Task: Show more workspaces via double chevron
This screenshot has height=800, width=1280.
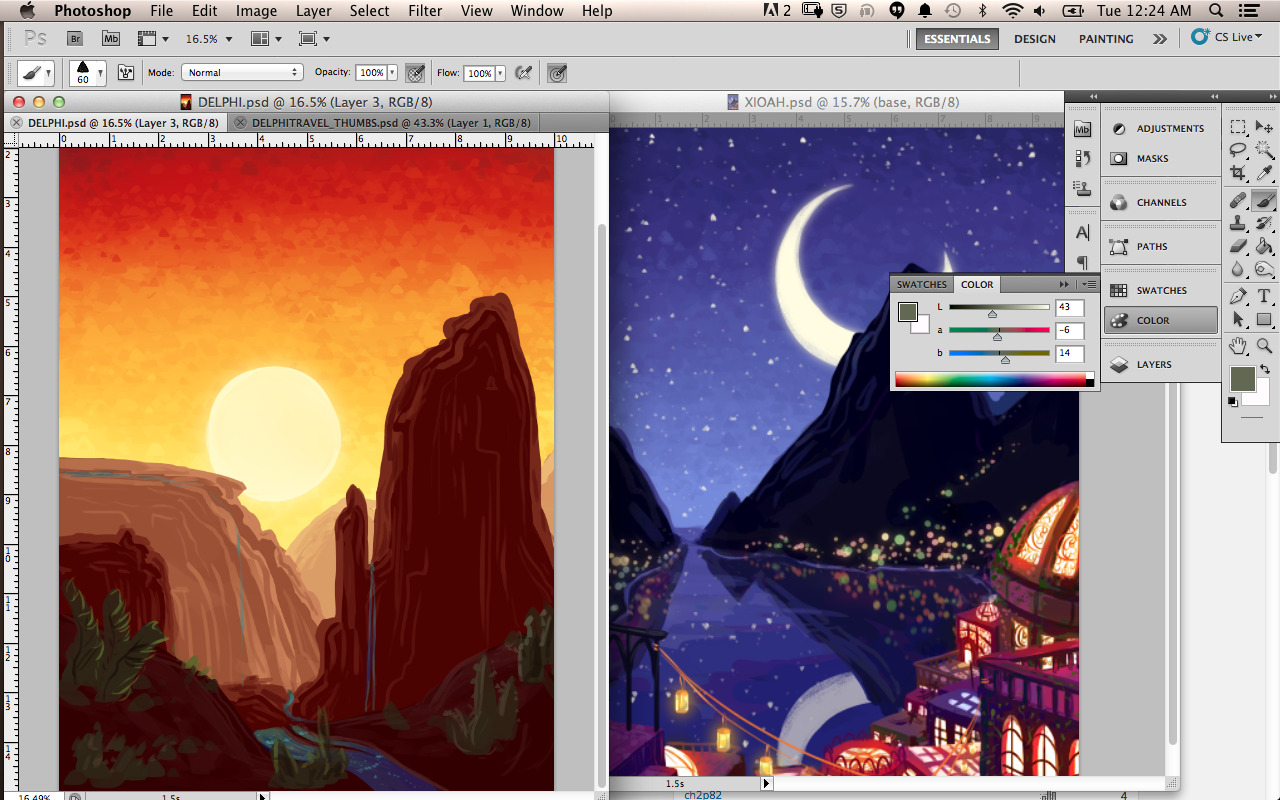Action: coord(1160,39)
